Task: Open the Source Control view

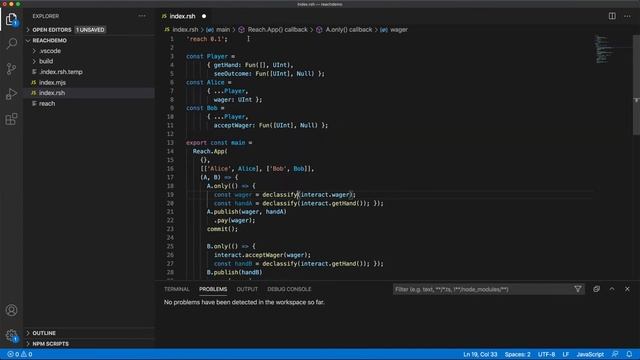Action: tap(11, 69)
